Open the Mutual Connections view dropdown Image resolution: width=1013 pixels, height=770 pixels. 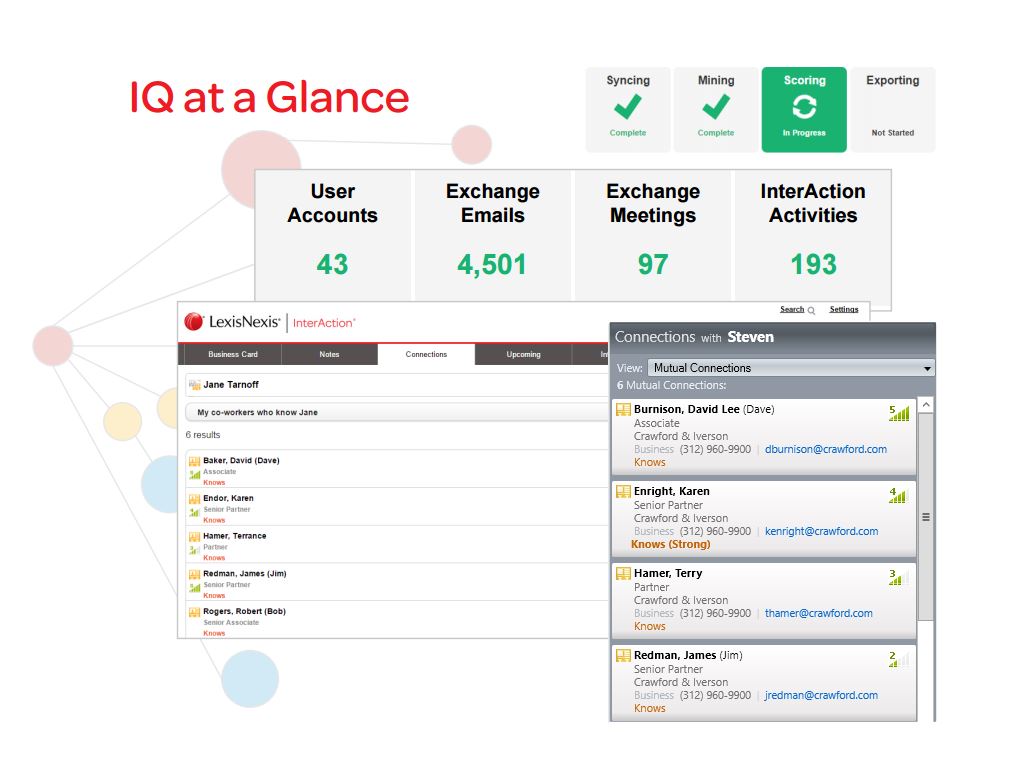pyautogui.click(x=791, y=368)
